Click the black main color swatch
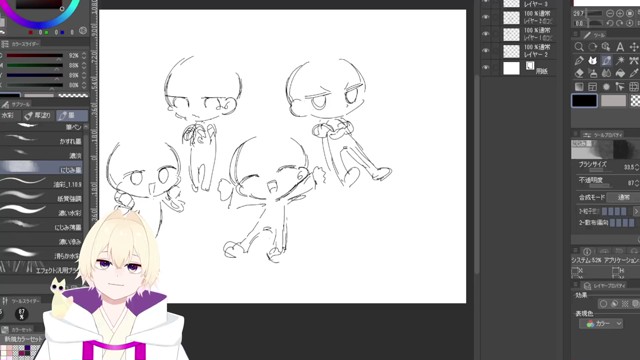Image resolution: width=640 pixels, height=360 pixels. coord(584,100)
